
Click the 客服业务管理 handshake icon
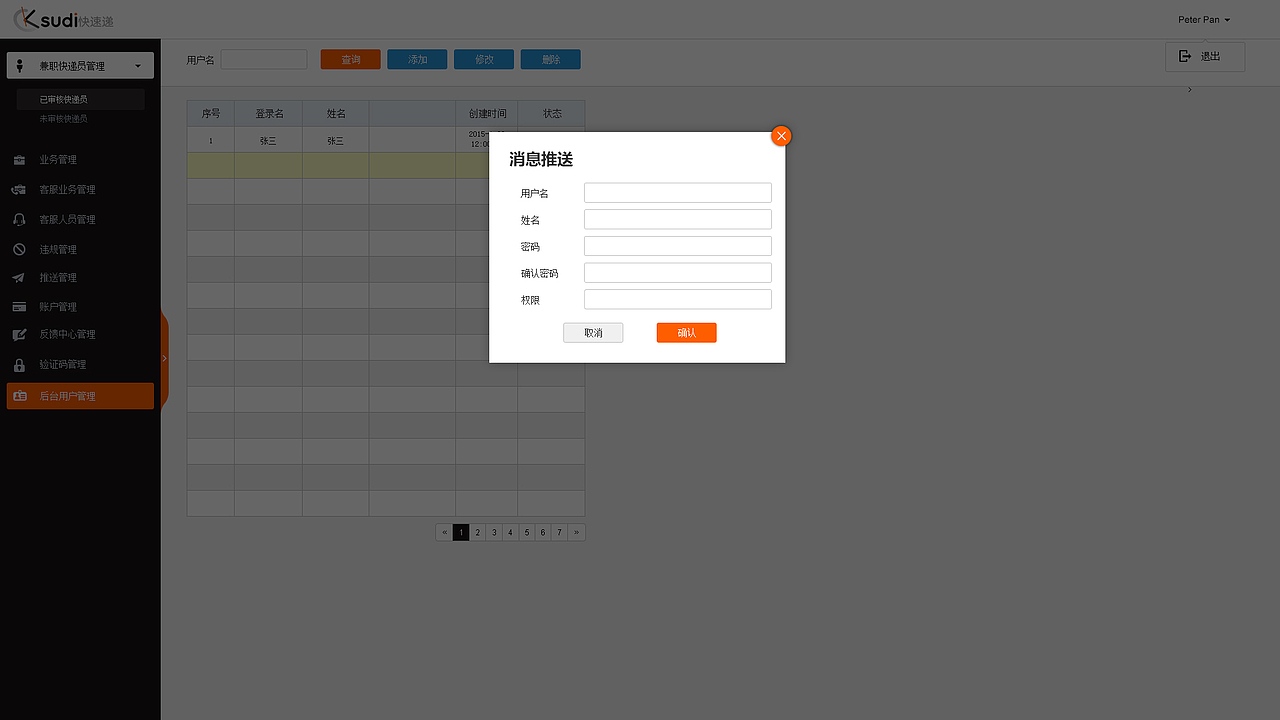[x=19, y=190]
